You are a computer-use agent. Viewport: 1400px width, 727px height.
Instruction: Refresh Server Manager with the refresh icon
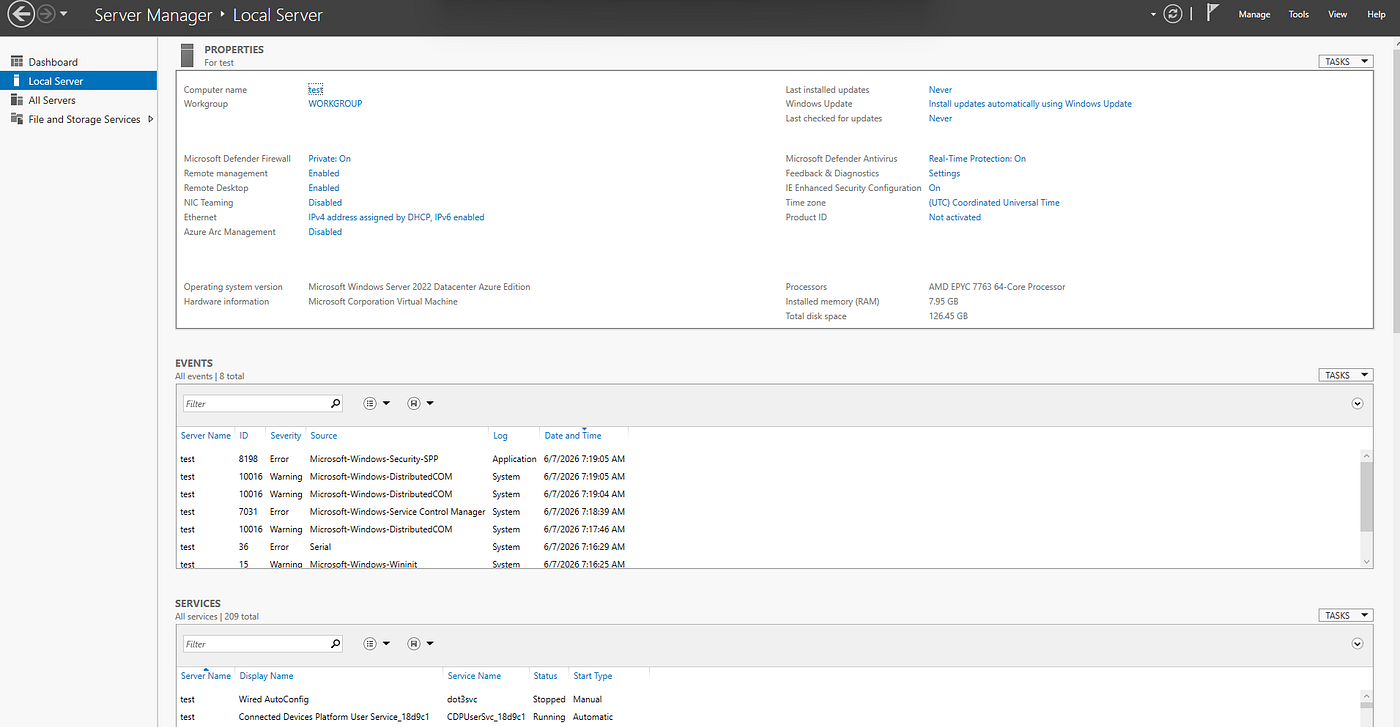click(x=1173, y=15)
